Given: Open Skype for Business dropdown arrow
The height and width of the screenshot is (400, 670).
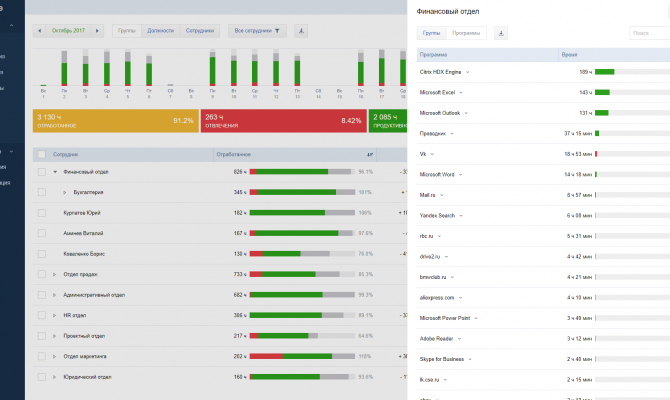Looking at the screenshot, I should 470,359.
